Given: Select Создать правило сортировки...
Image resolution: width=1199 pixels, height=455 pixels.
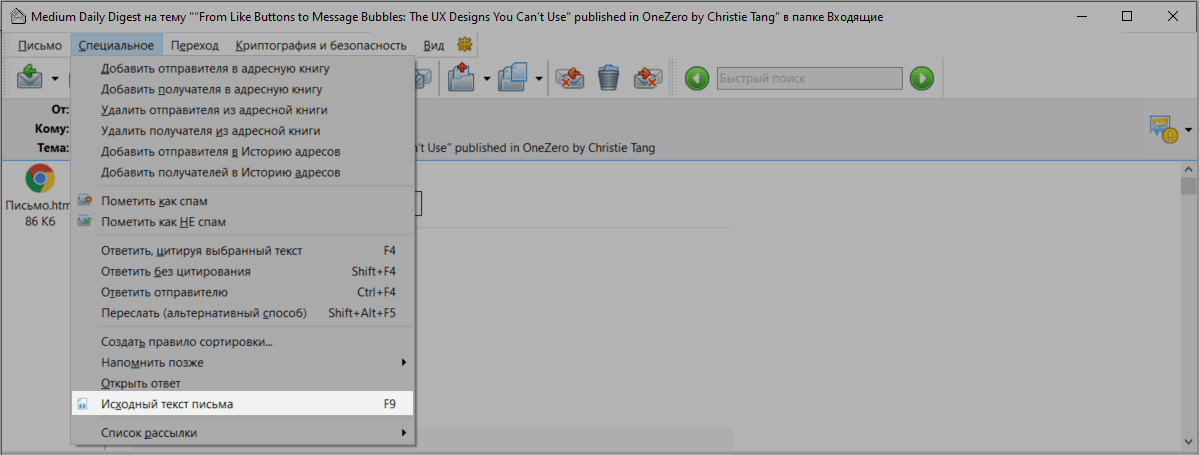Looking at the screenshot, I should (243, 341).
